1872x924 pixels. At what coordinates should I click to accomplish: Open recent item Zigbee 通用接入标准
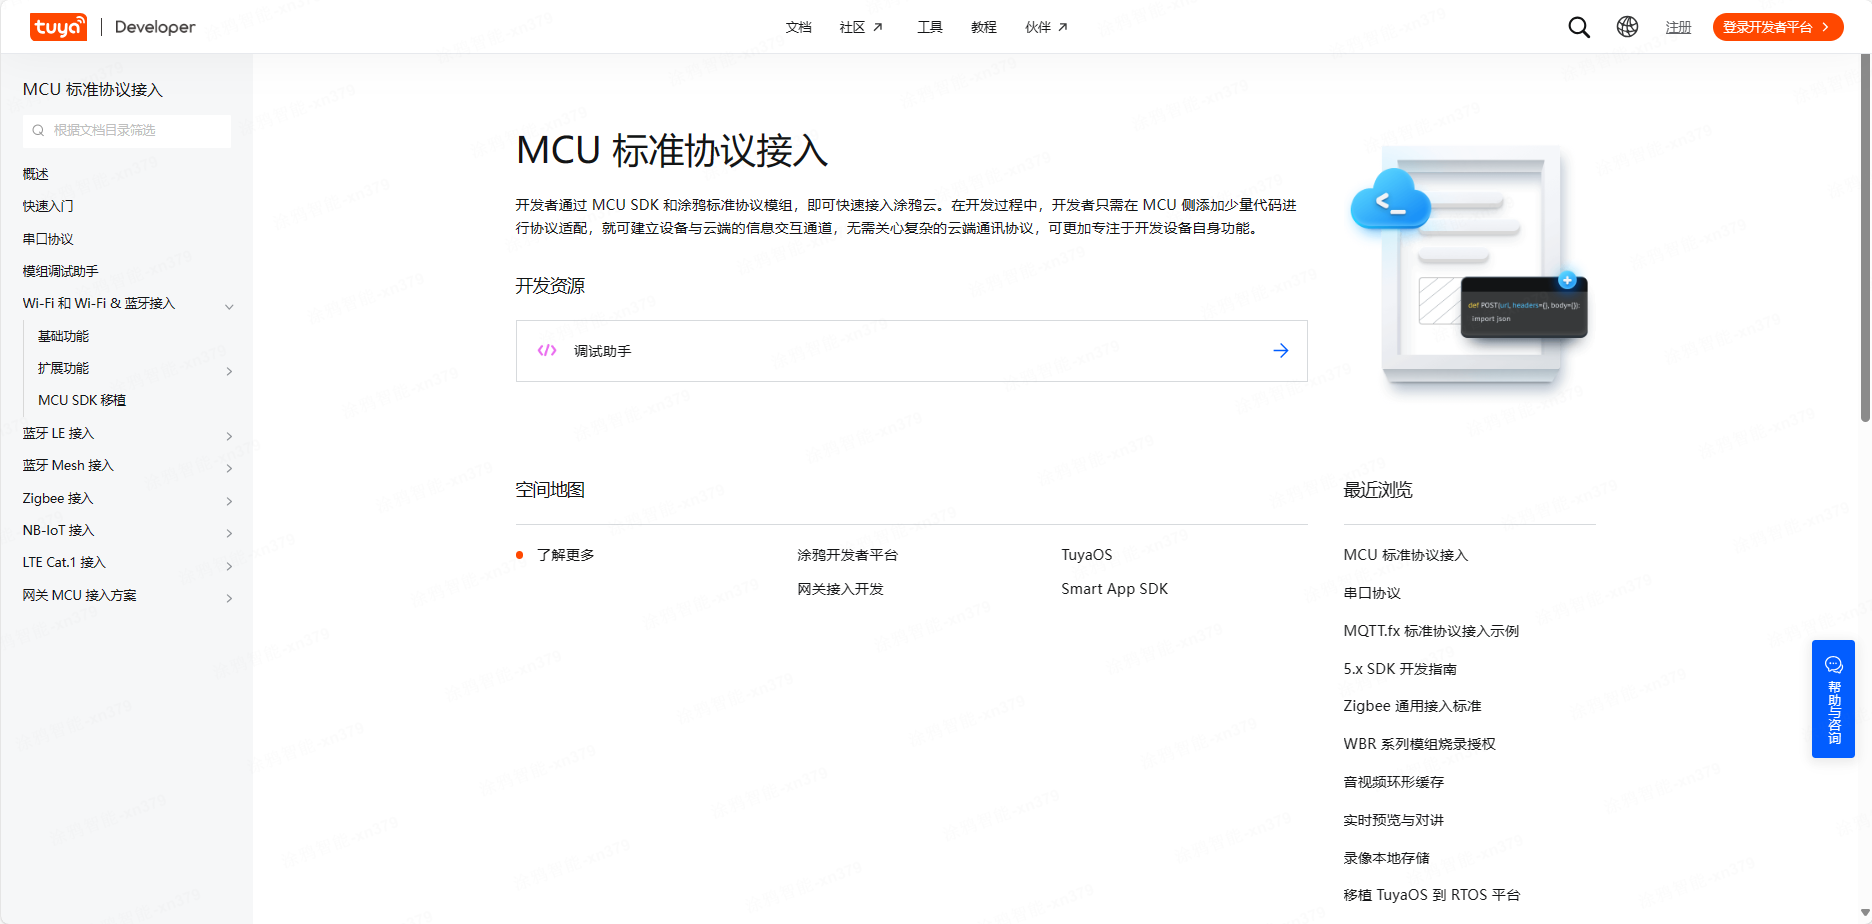[1412, 706]
